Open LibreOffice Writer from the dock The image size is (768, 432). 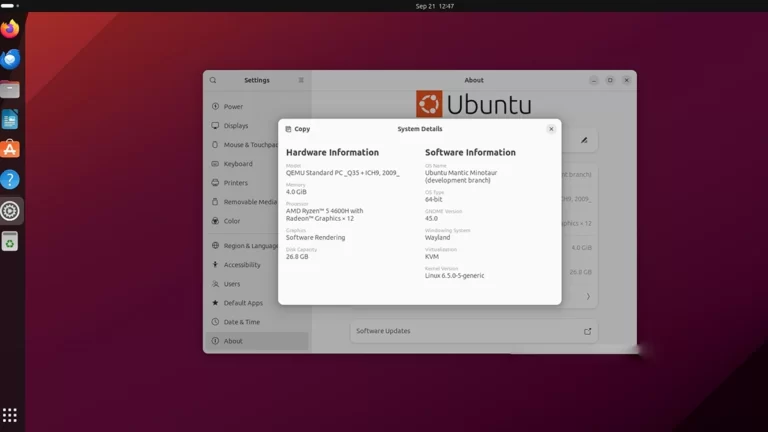click(x=10, y=120)
